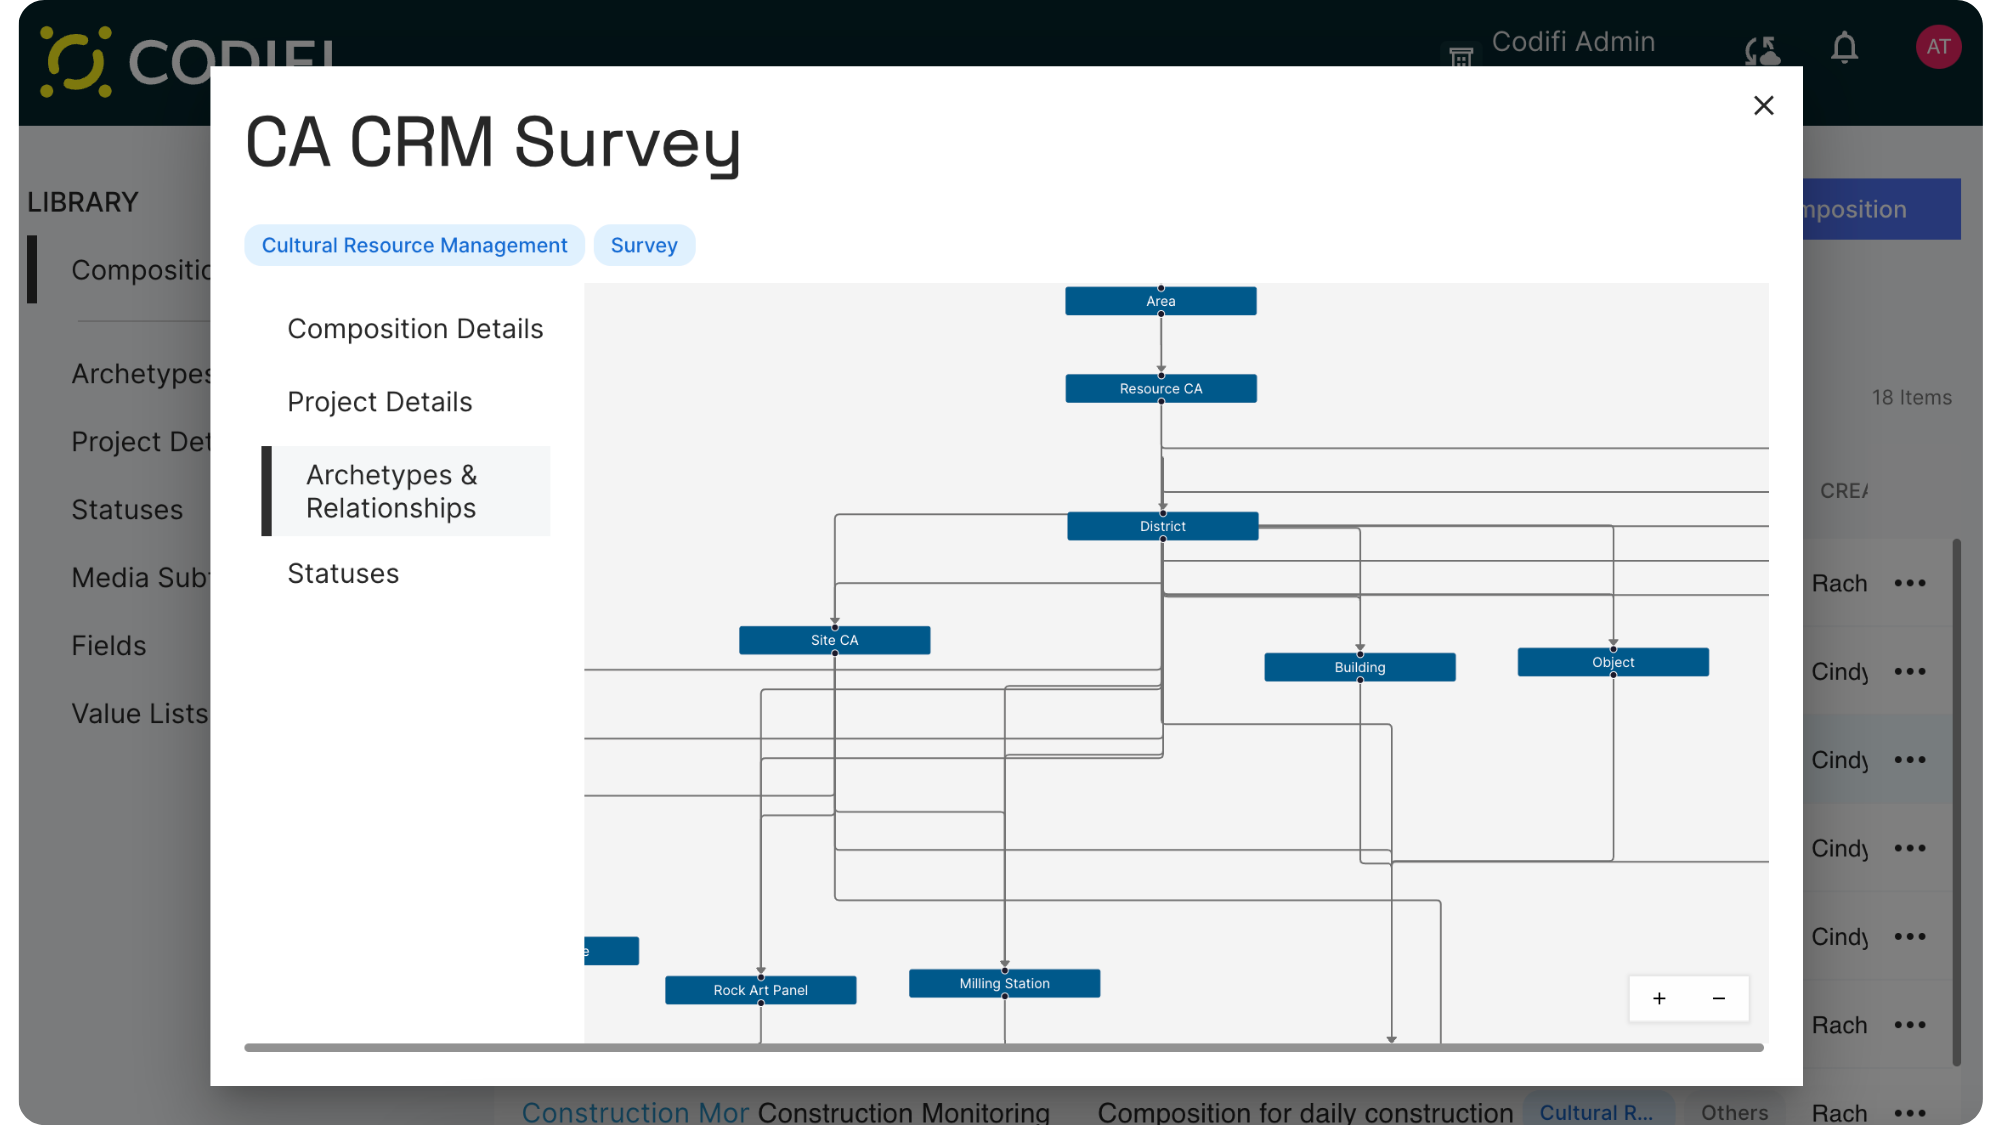Click the Survey tag chip
This screenshot has width=2000, height=1125.
pyautogui.click(x=644, y=245)
